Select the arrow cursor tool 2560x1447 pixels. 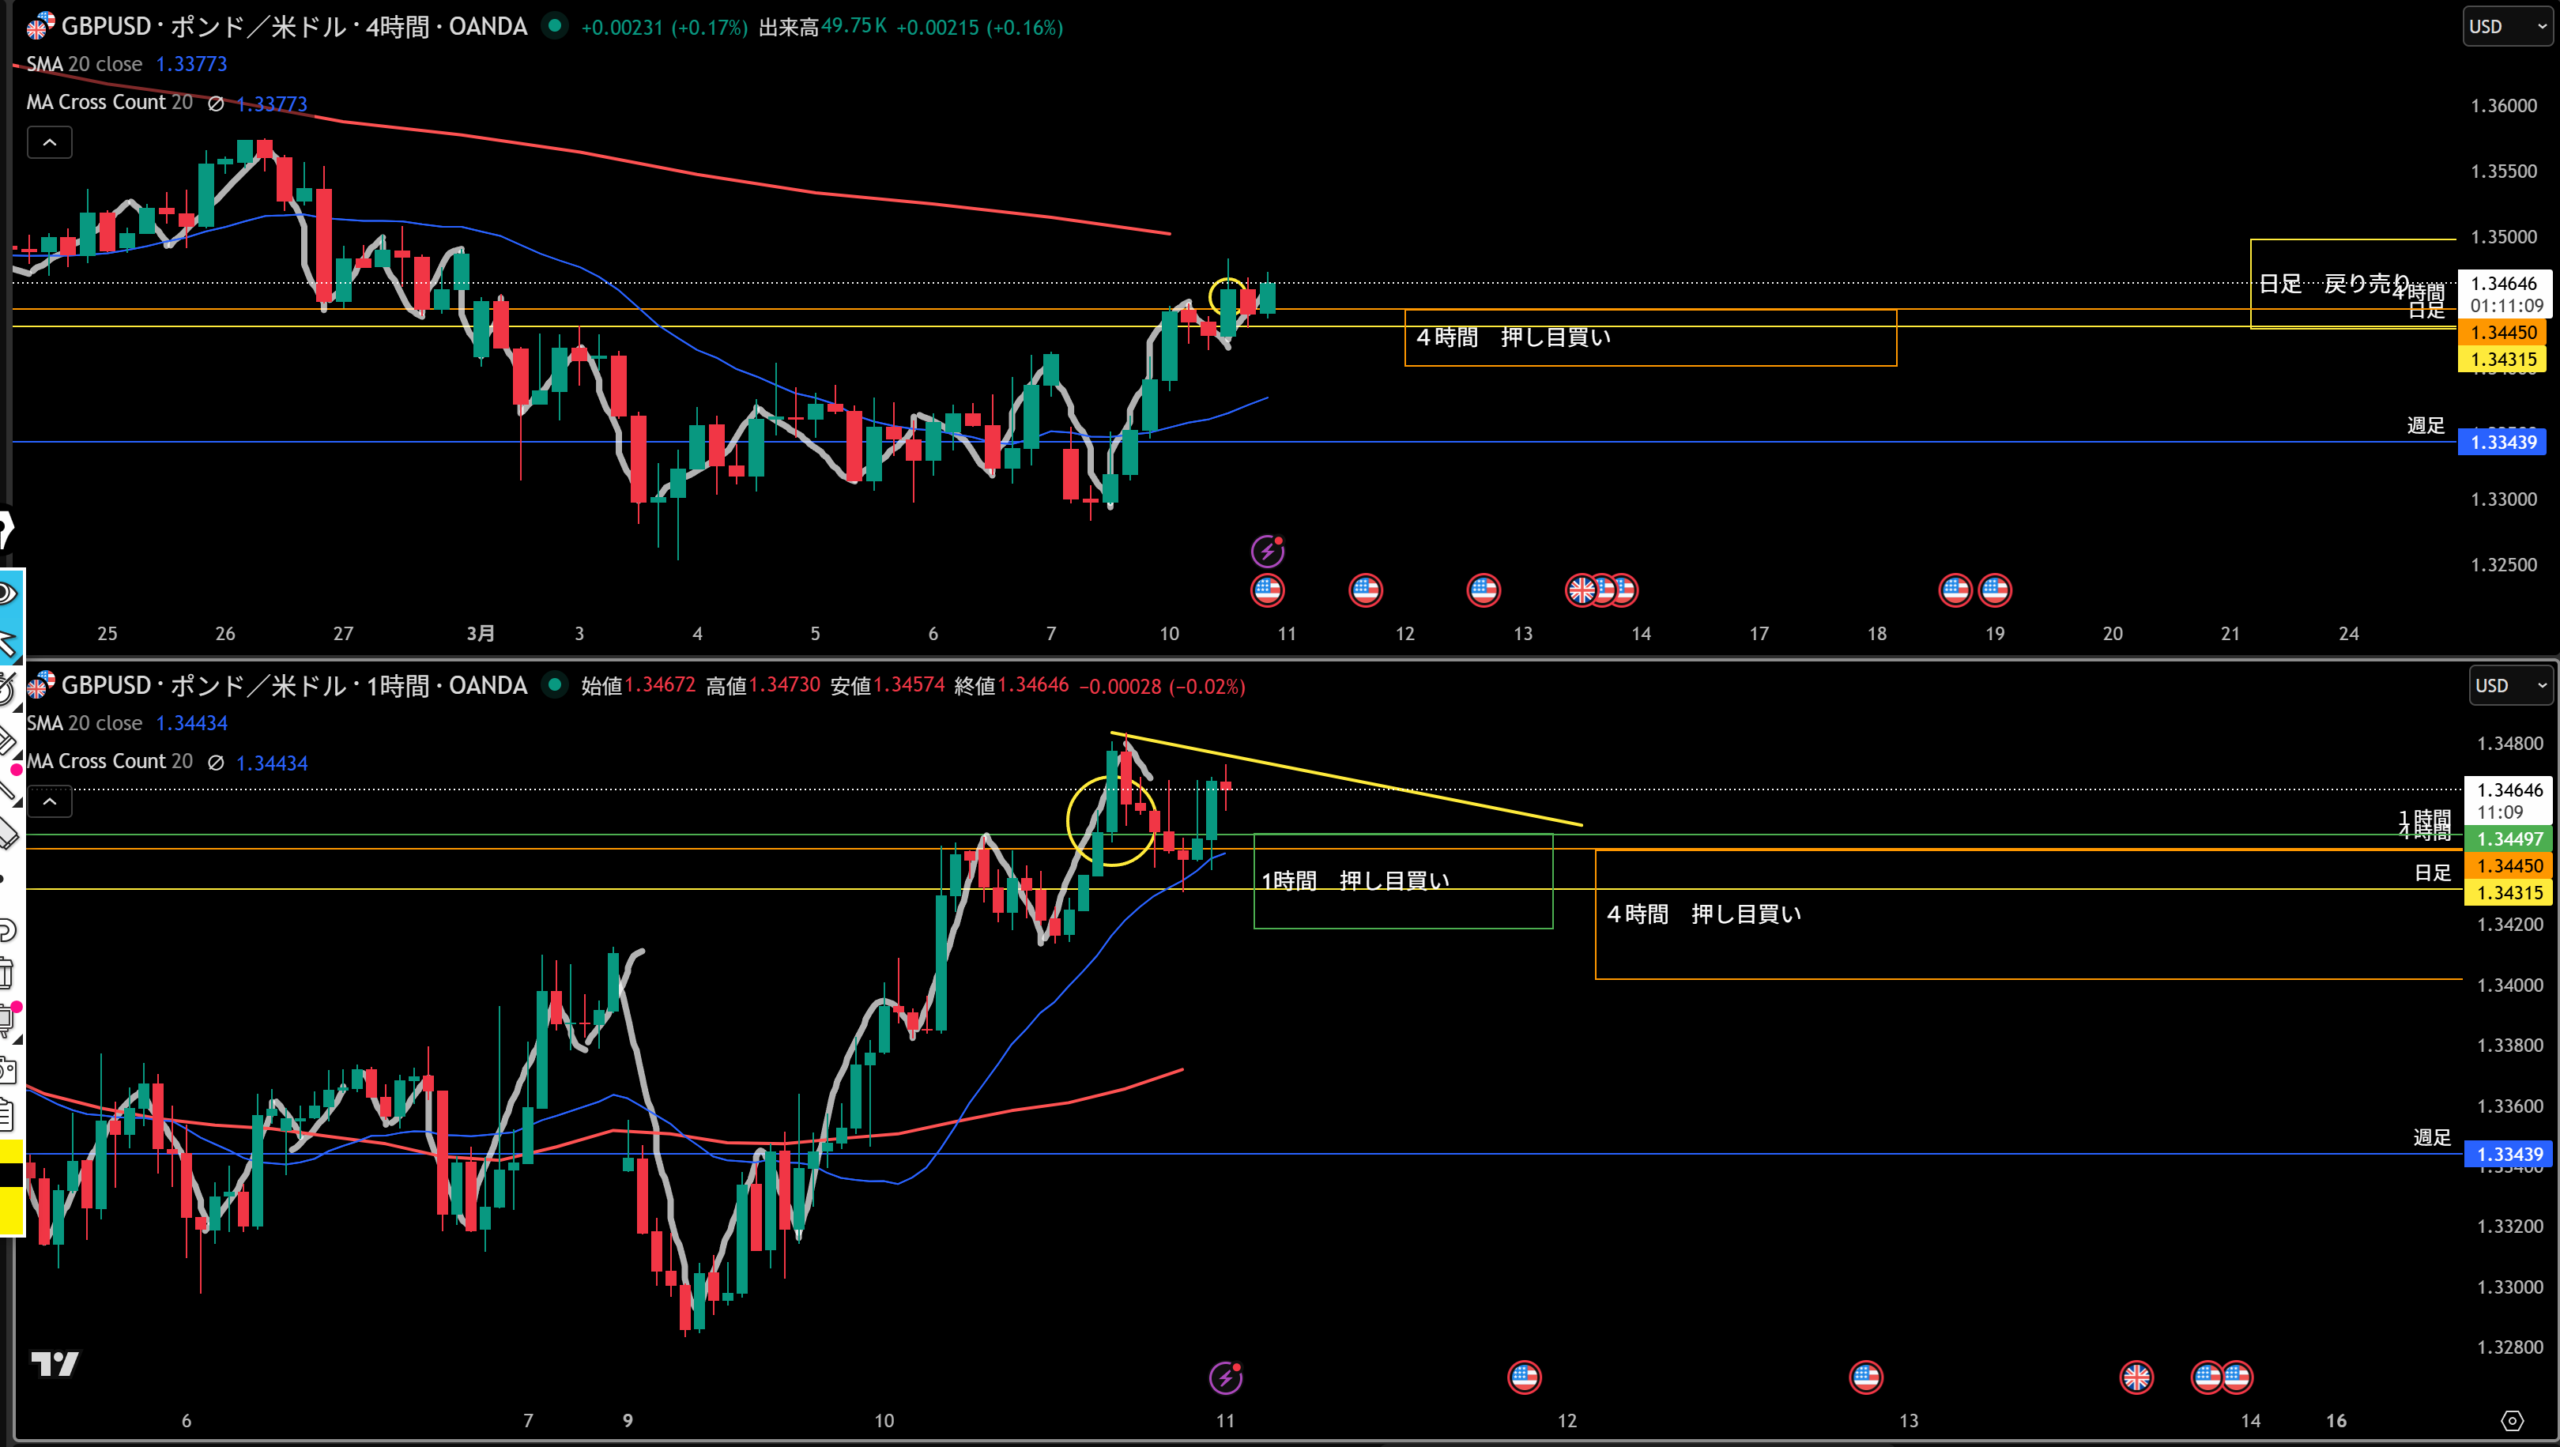tap(8, 643)
